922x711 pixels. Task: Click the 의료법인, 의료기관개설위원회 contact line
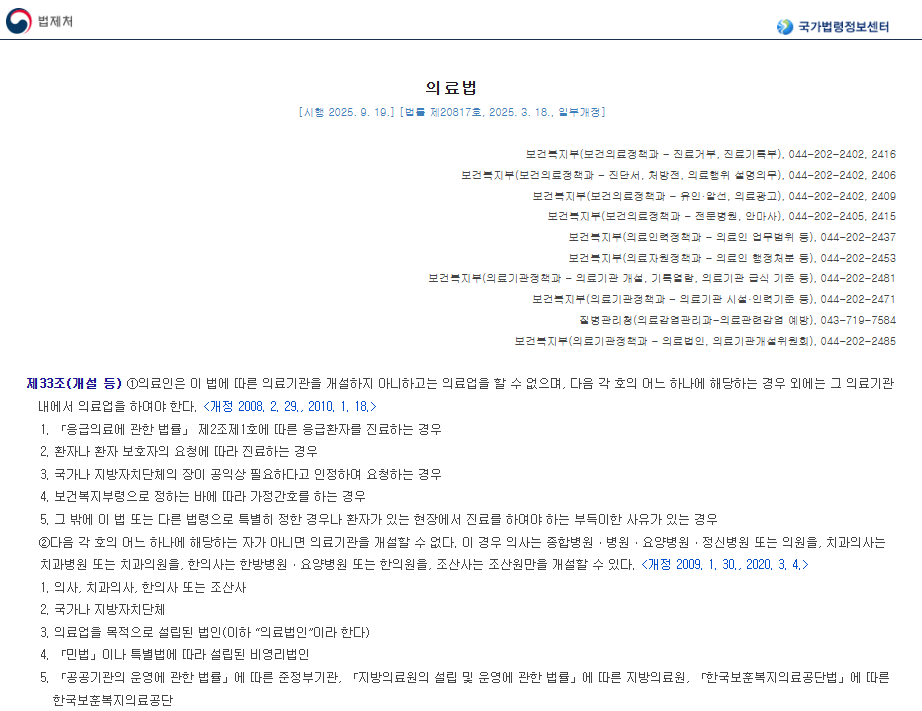705,341
